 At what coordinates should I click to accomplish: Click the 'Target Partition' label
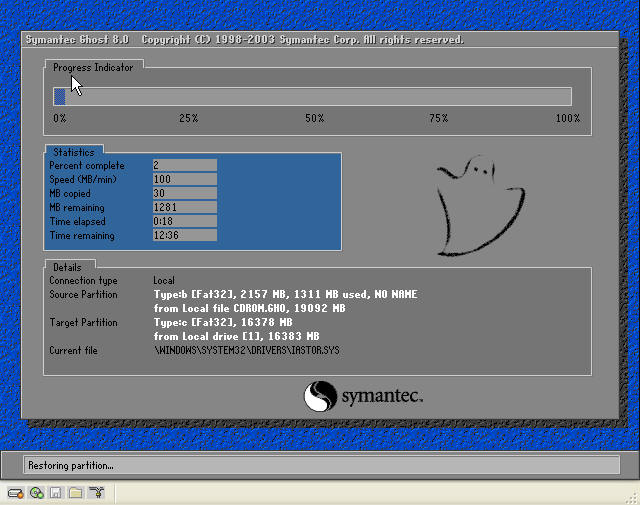(83, 323)
